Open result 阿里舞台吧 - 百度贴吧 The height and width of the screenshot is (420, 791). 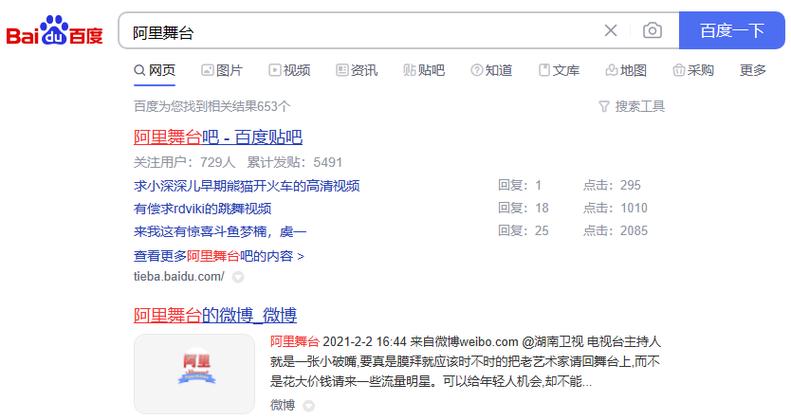[218, 137]
